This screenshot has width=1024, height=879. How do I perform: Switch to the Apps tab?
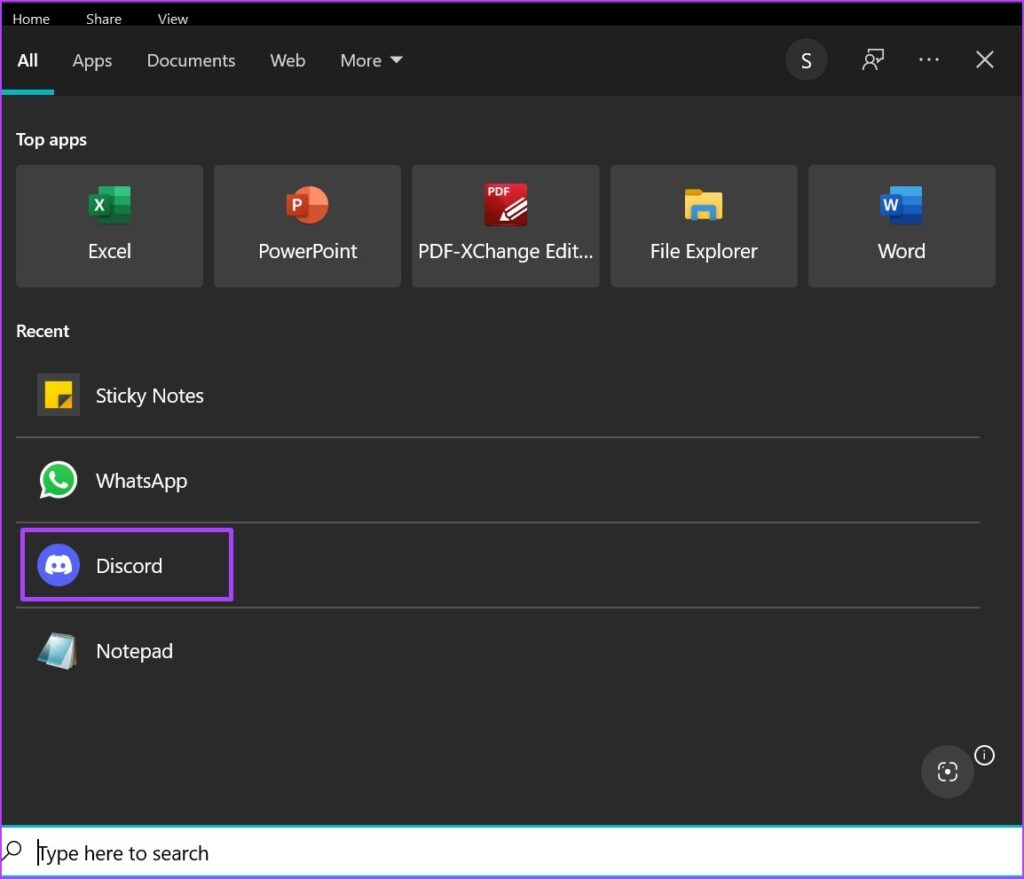(x=92, y=61)
